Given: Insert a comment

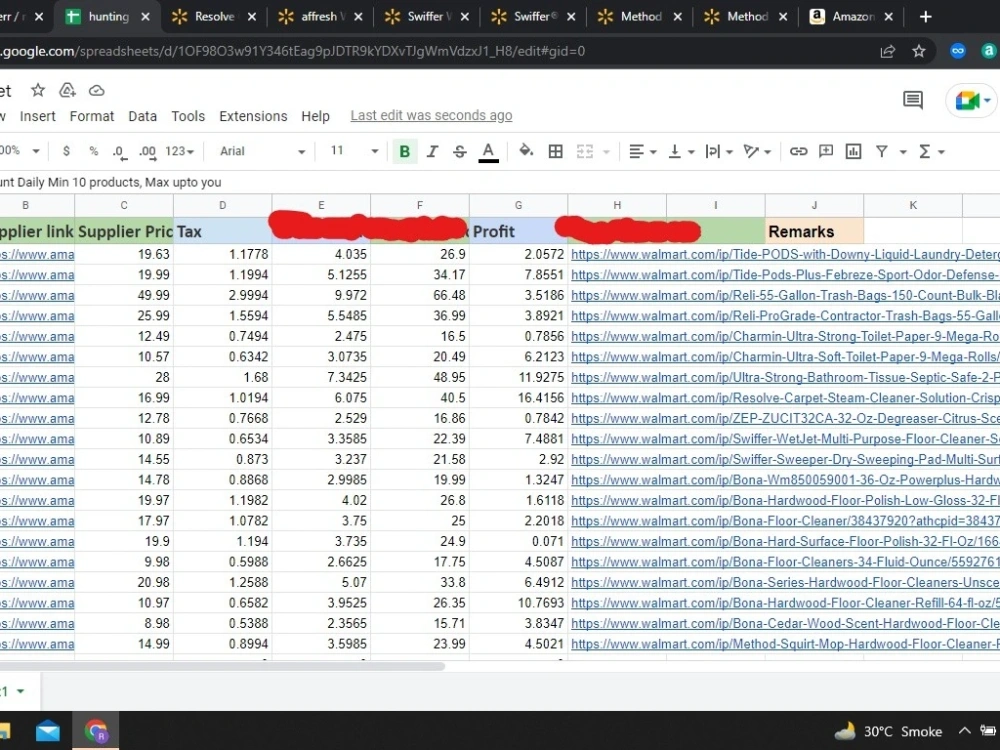Looking at the screenshot, I should pos(825,151).
